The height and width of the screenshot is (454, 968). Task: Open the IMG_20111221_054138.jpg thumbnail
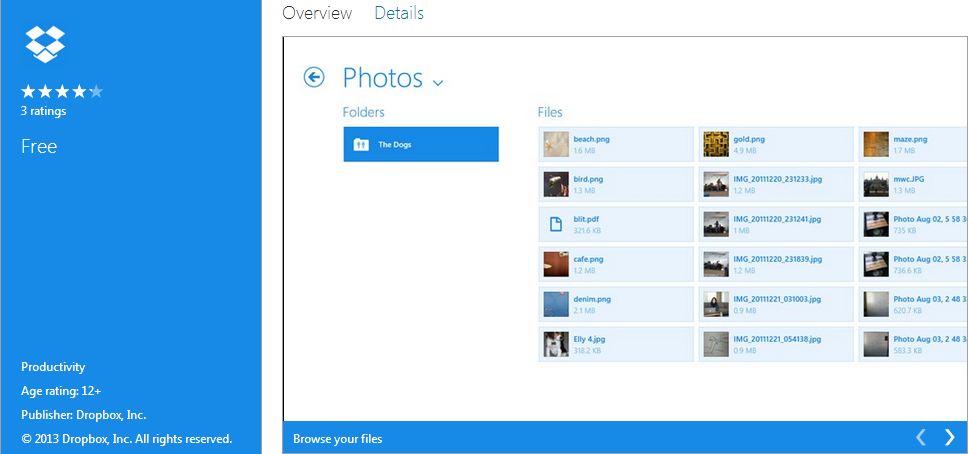716,345
